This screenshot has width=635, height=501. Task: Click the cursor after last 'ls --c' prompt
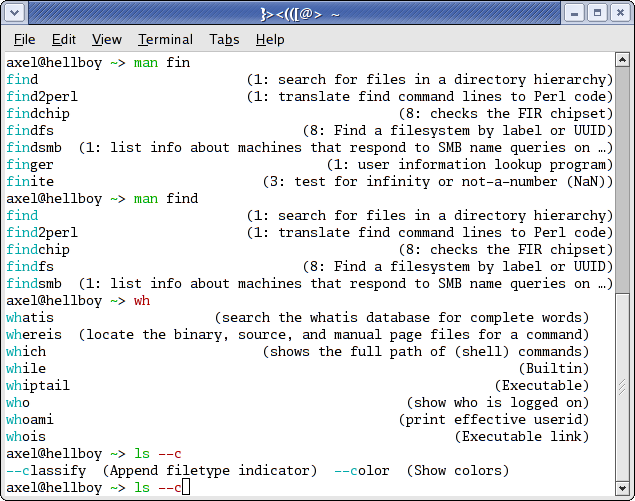tap(185, 487)
